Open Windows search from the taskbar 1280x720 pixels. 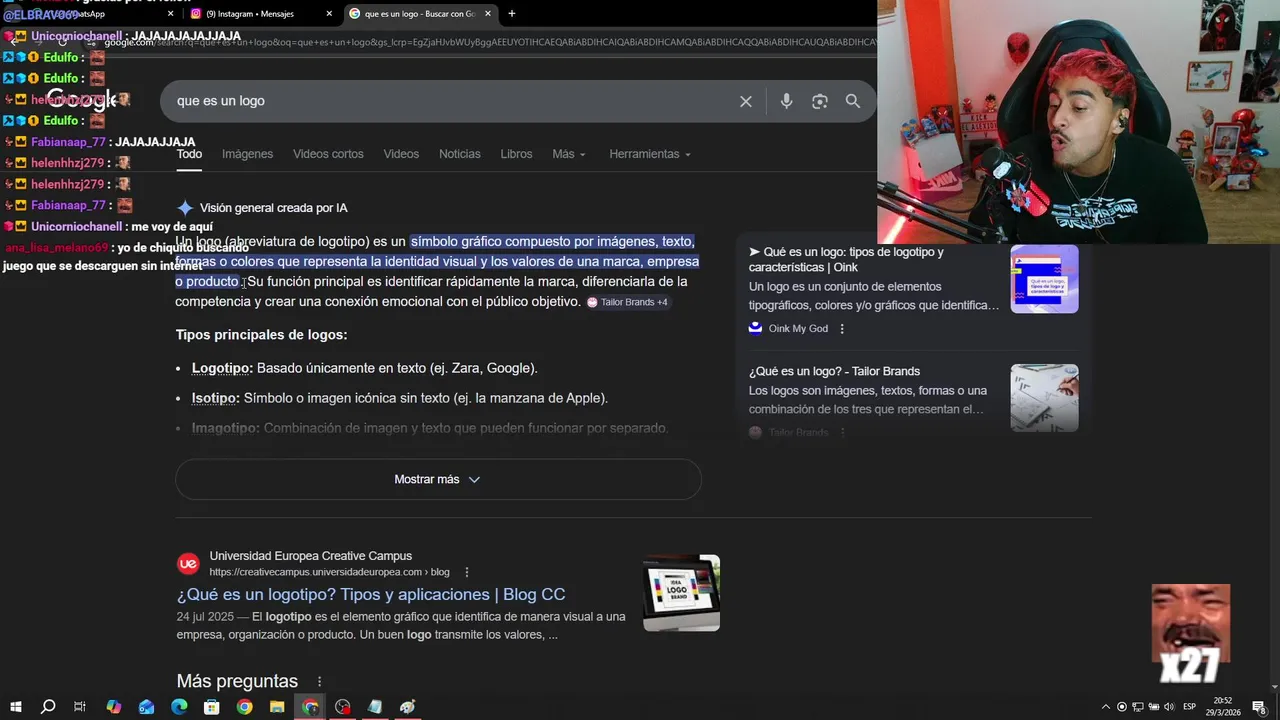click(47, 707)
